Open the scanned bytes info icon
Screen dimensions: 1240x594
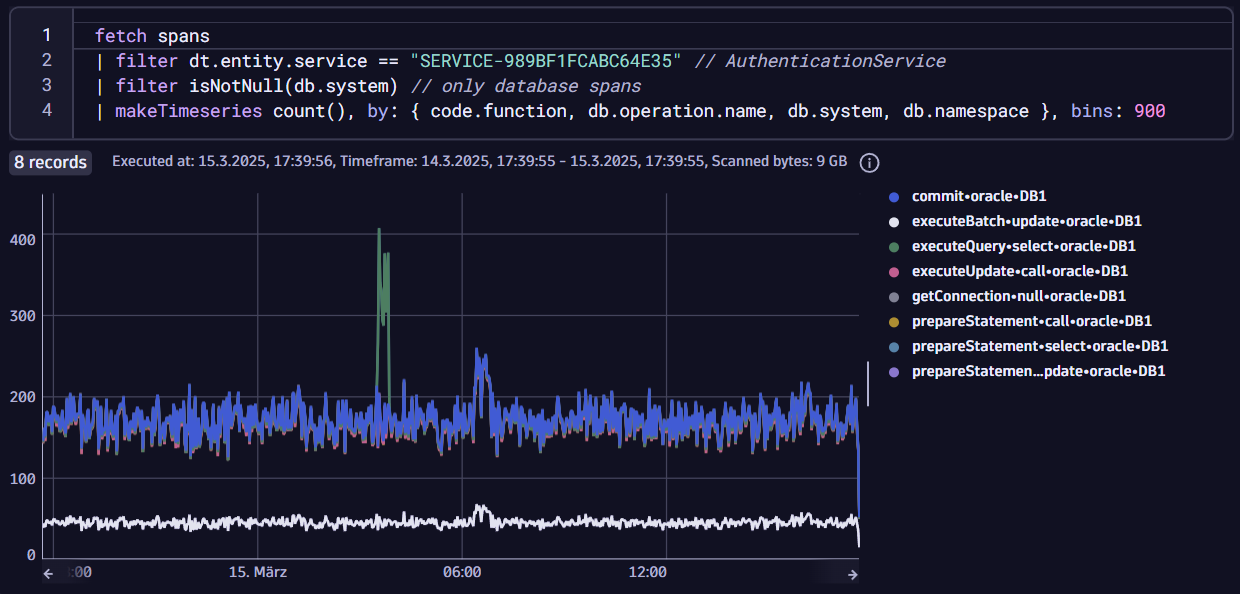(869, 163)
